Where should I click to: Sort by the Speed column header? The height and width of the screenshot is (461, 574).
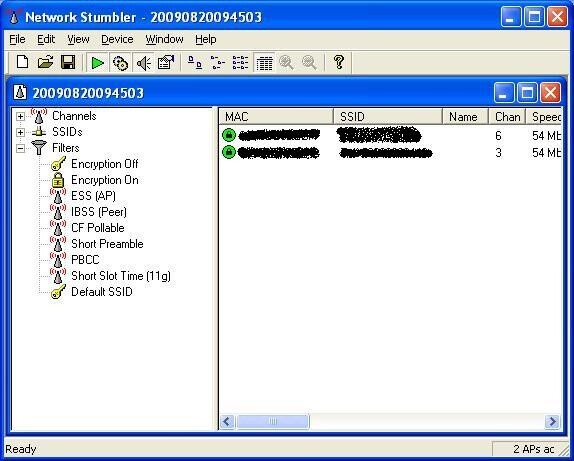544,116
